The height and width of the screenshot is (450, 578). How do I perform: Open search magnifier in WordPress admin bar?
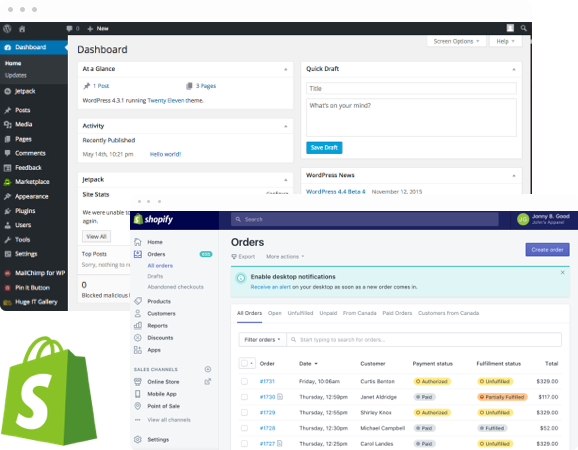523,28
